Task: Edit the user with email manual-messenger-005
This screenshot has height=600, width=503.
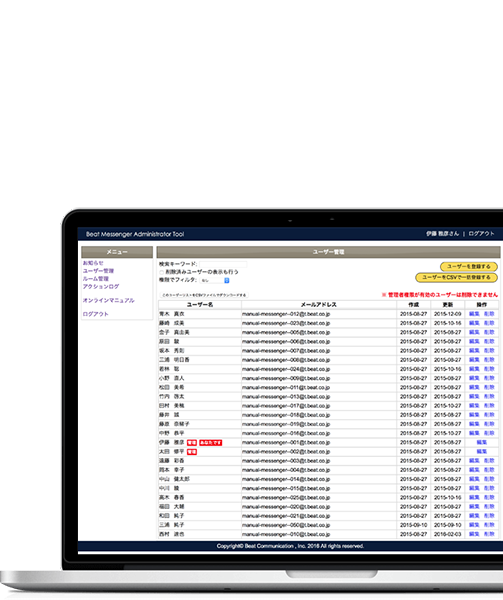Action: tap(474, 332)
